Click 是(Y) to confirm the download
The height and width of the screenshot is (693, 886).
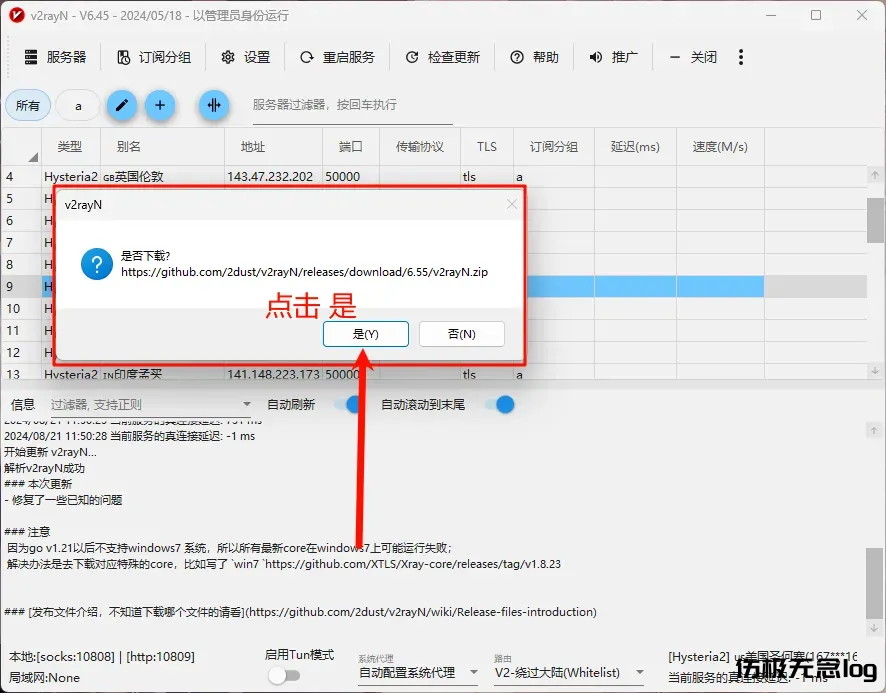coord(366,334)
